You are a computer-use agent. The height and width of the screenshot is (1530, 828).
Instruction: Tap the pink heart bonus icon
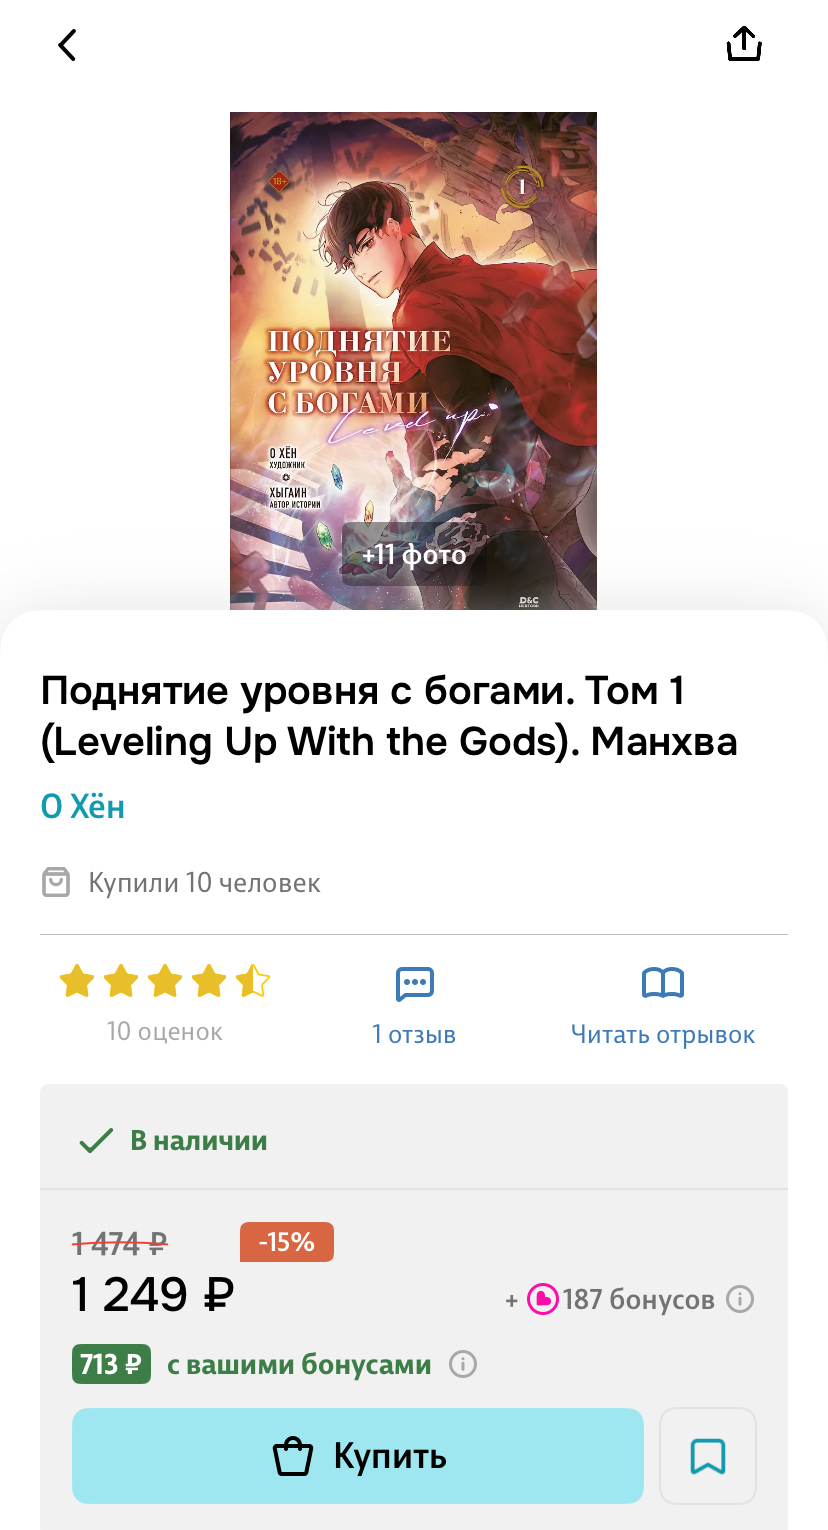(x=542, y=1300)
